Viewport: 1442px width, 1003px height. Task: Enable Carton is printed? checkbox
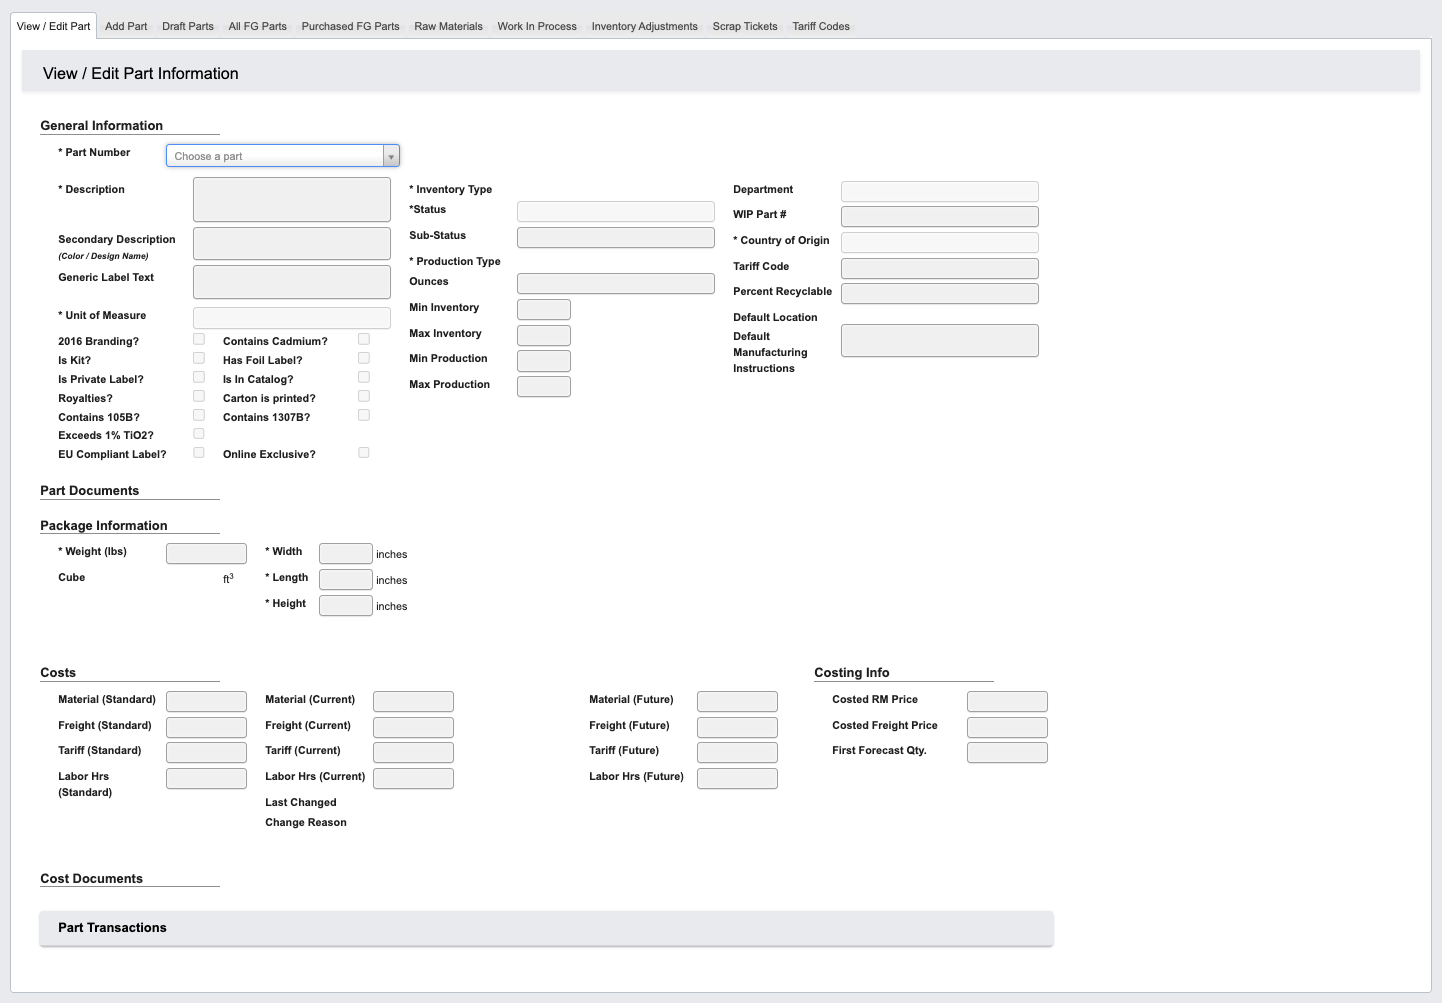click(364, 396)
